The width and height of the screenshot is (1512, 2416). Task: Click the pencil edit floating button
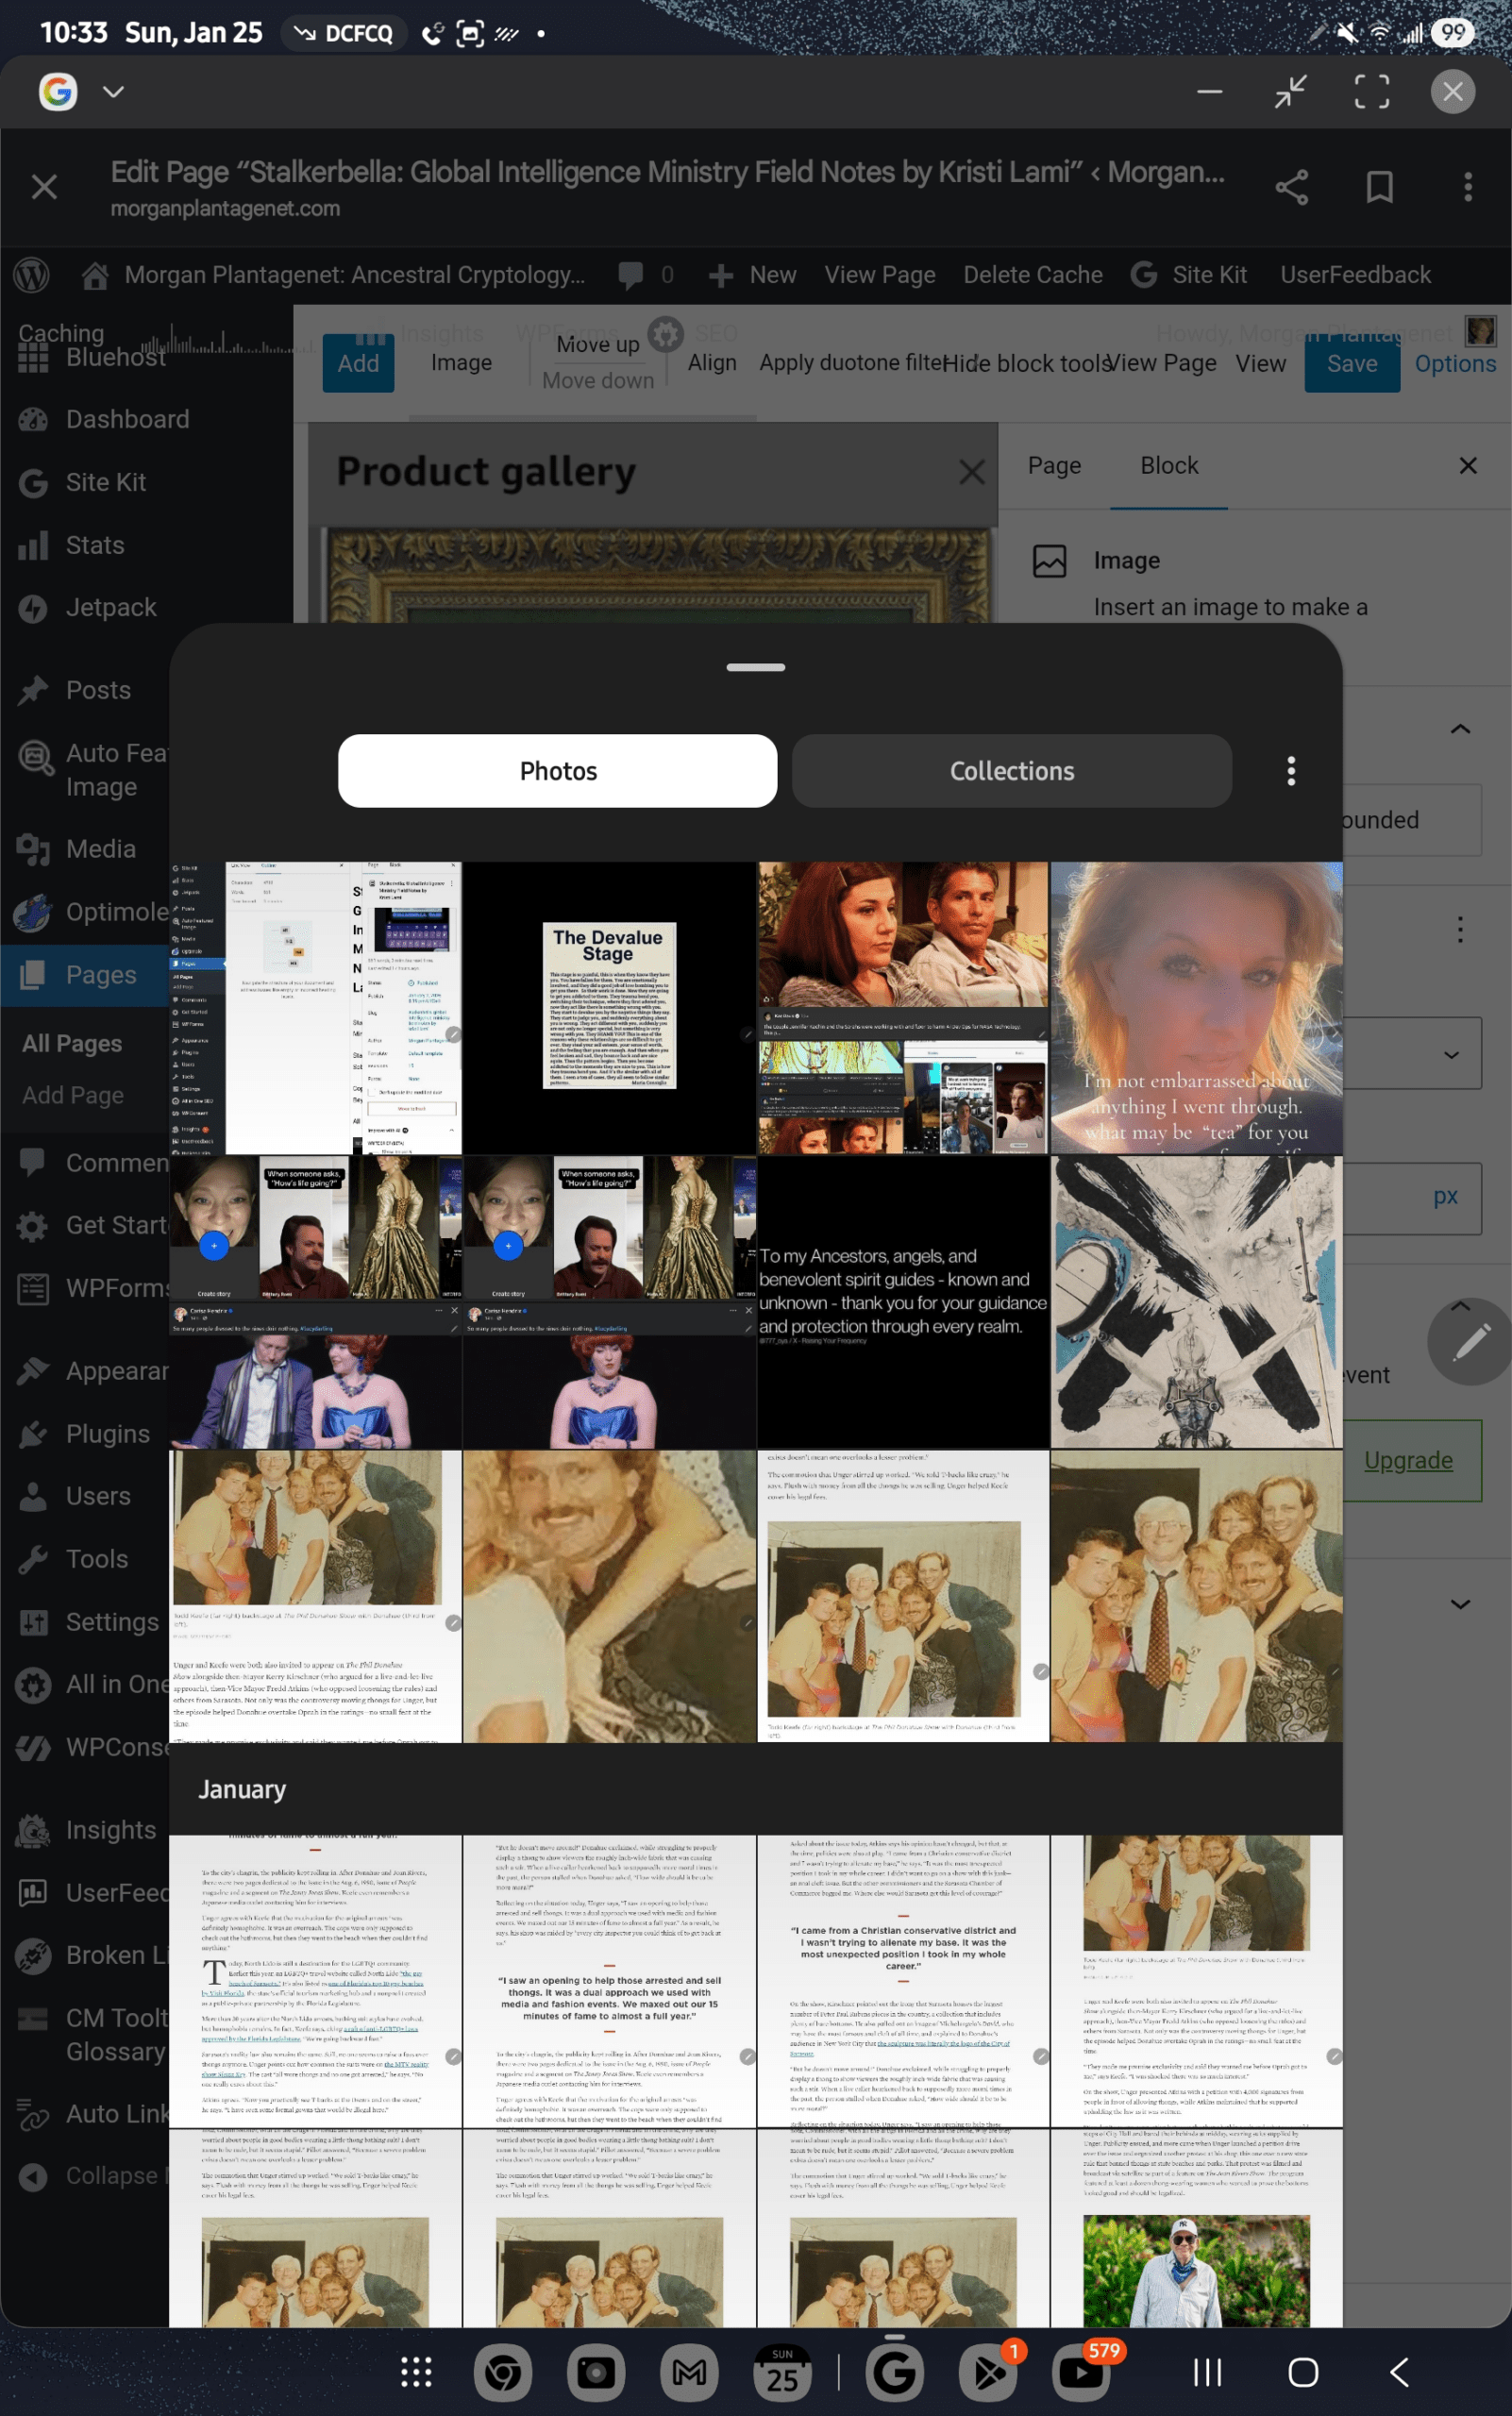(x=1469, y=1342)
